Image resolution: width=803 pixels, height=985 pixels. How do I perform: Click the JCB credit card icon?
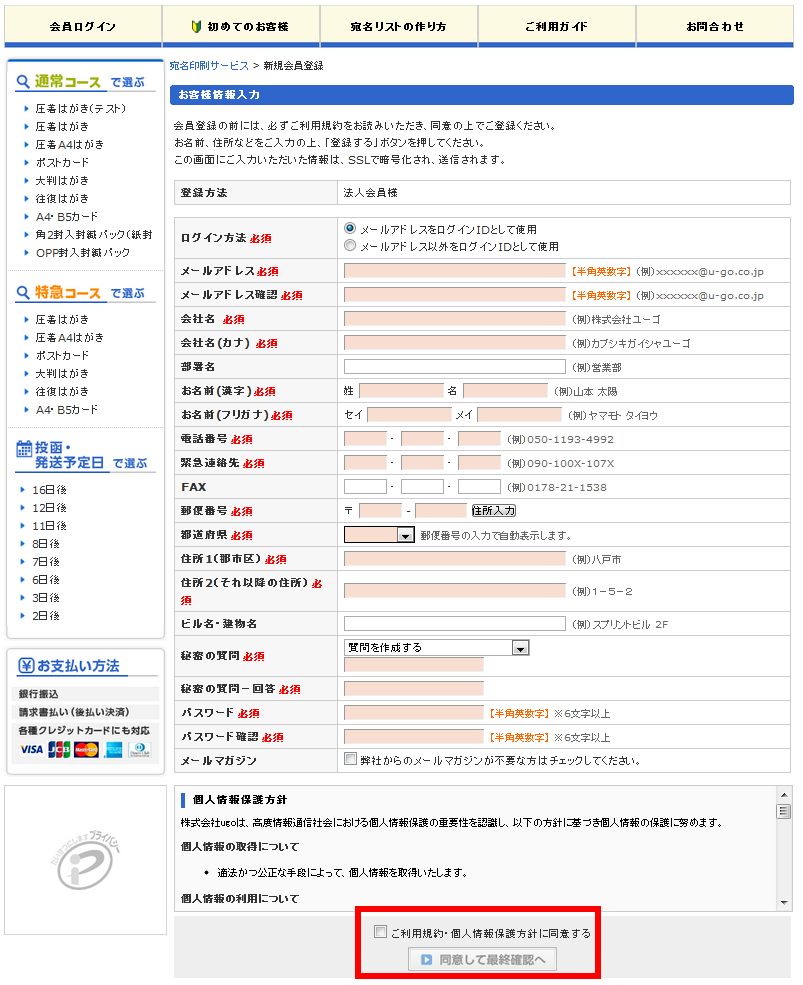tap(58, 750)
